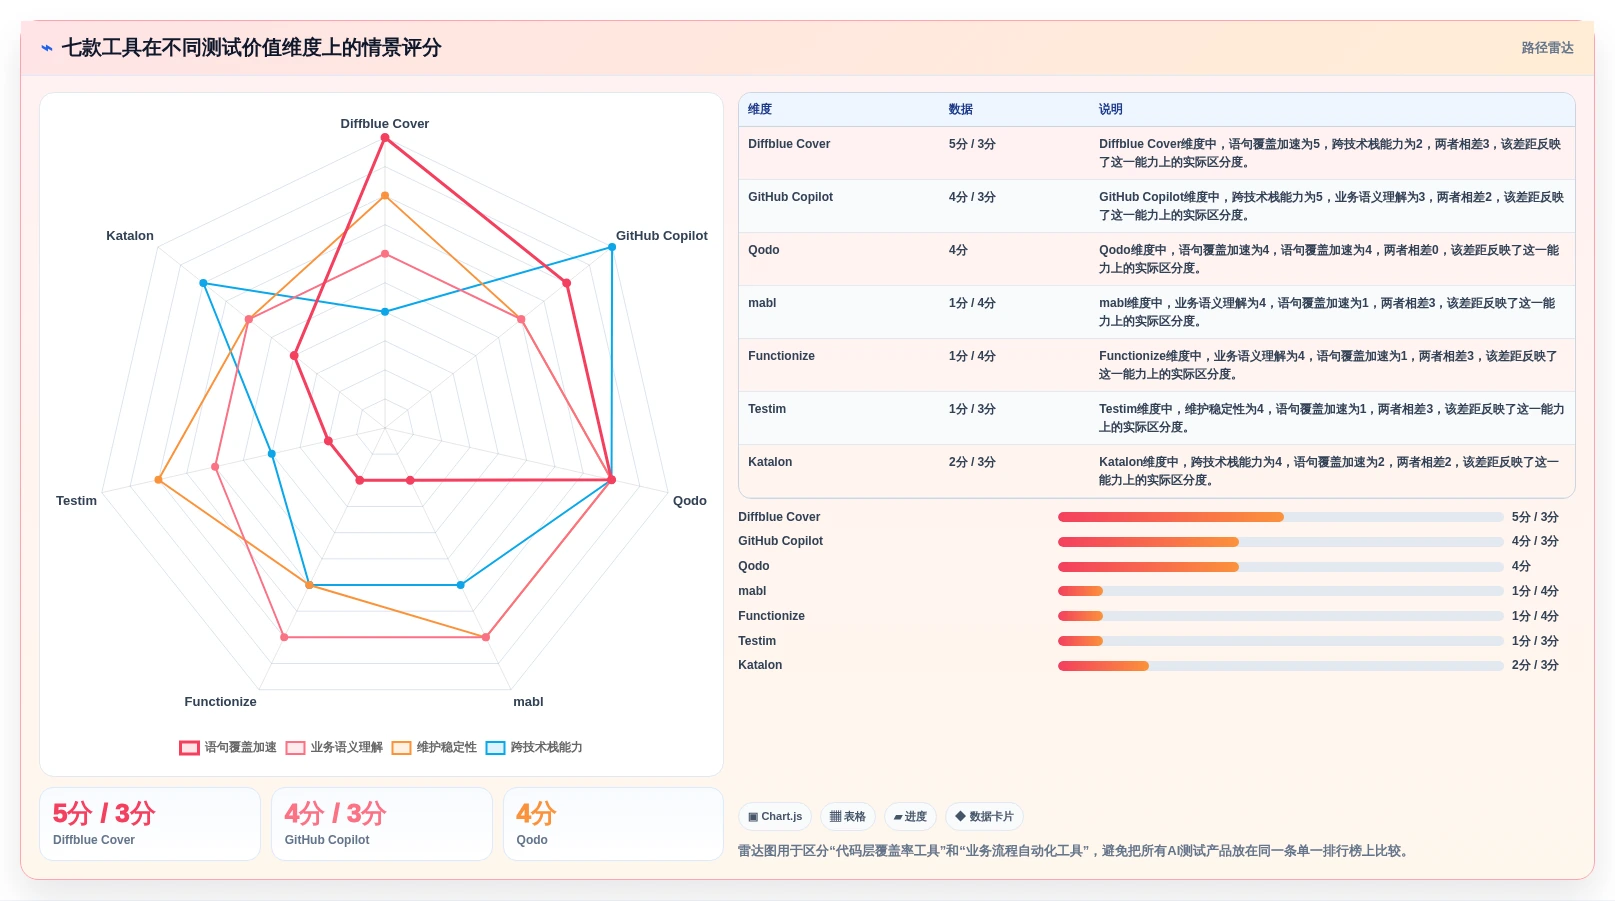Select the Qodo table row name
The image size is (1615, 901).
763,250
